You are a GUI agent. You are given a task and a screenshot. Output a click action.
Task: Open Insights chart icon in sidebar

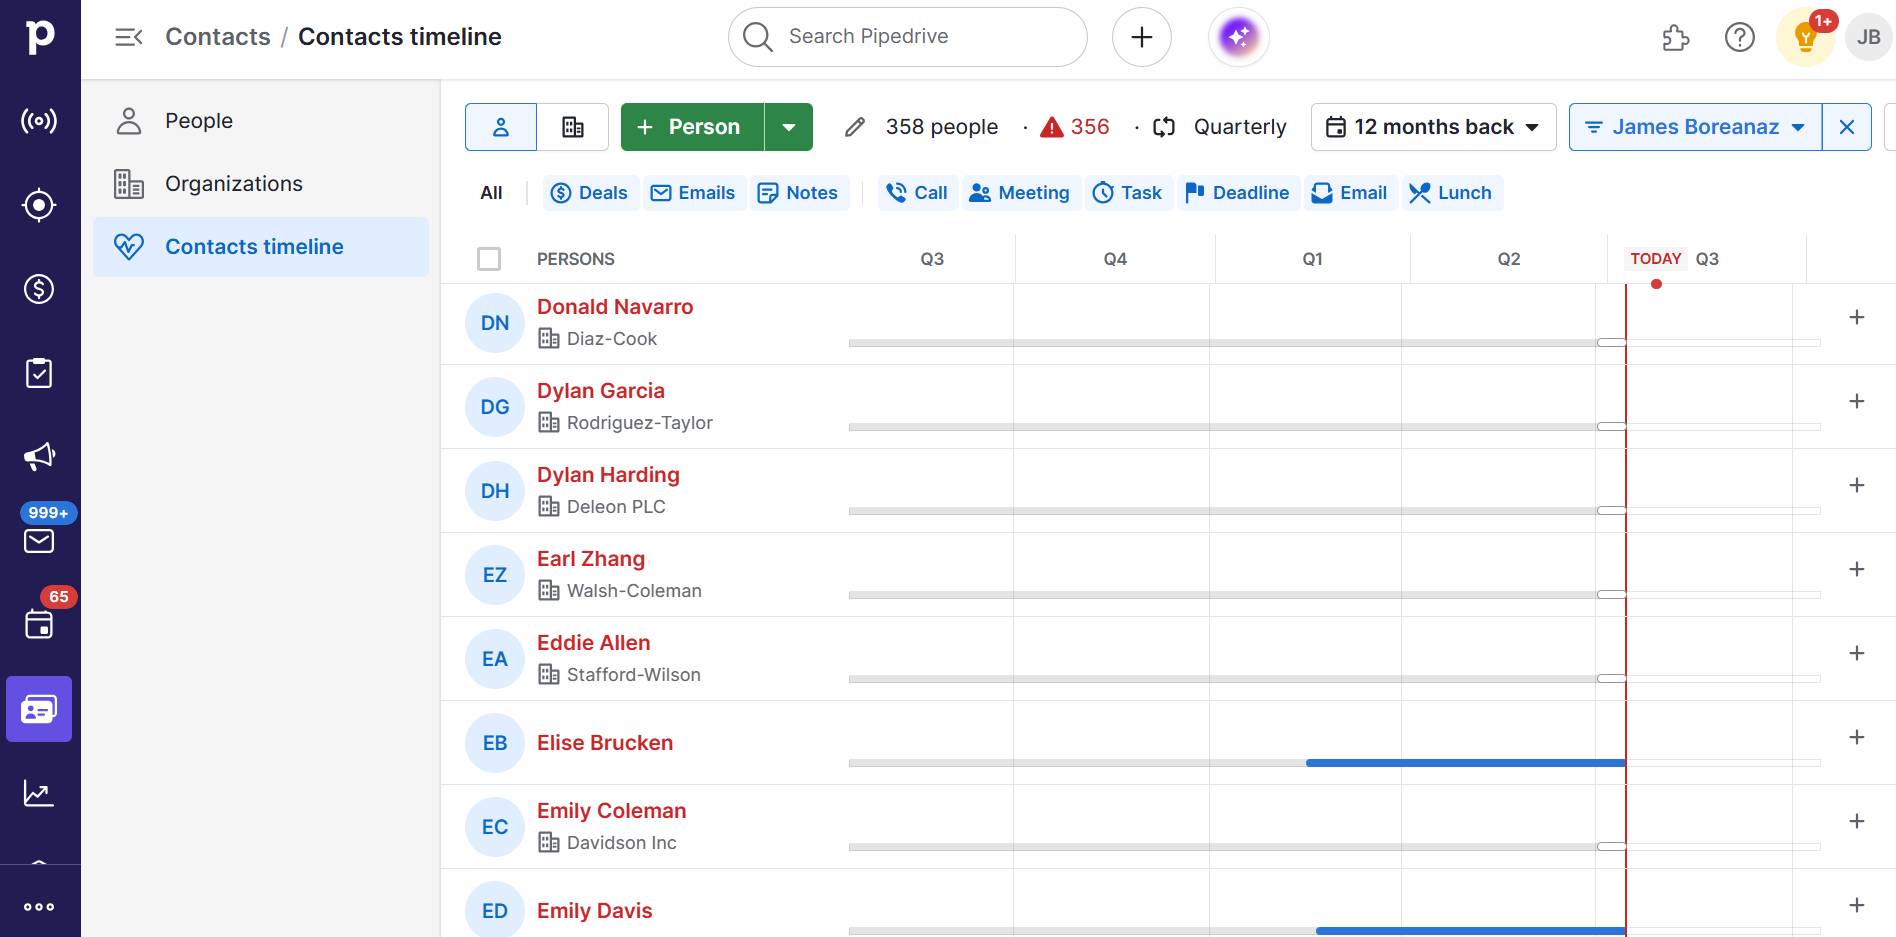(39, 793)
